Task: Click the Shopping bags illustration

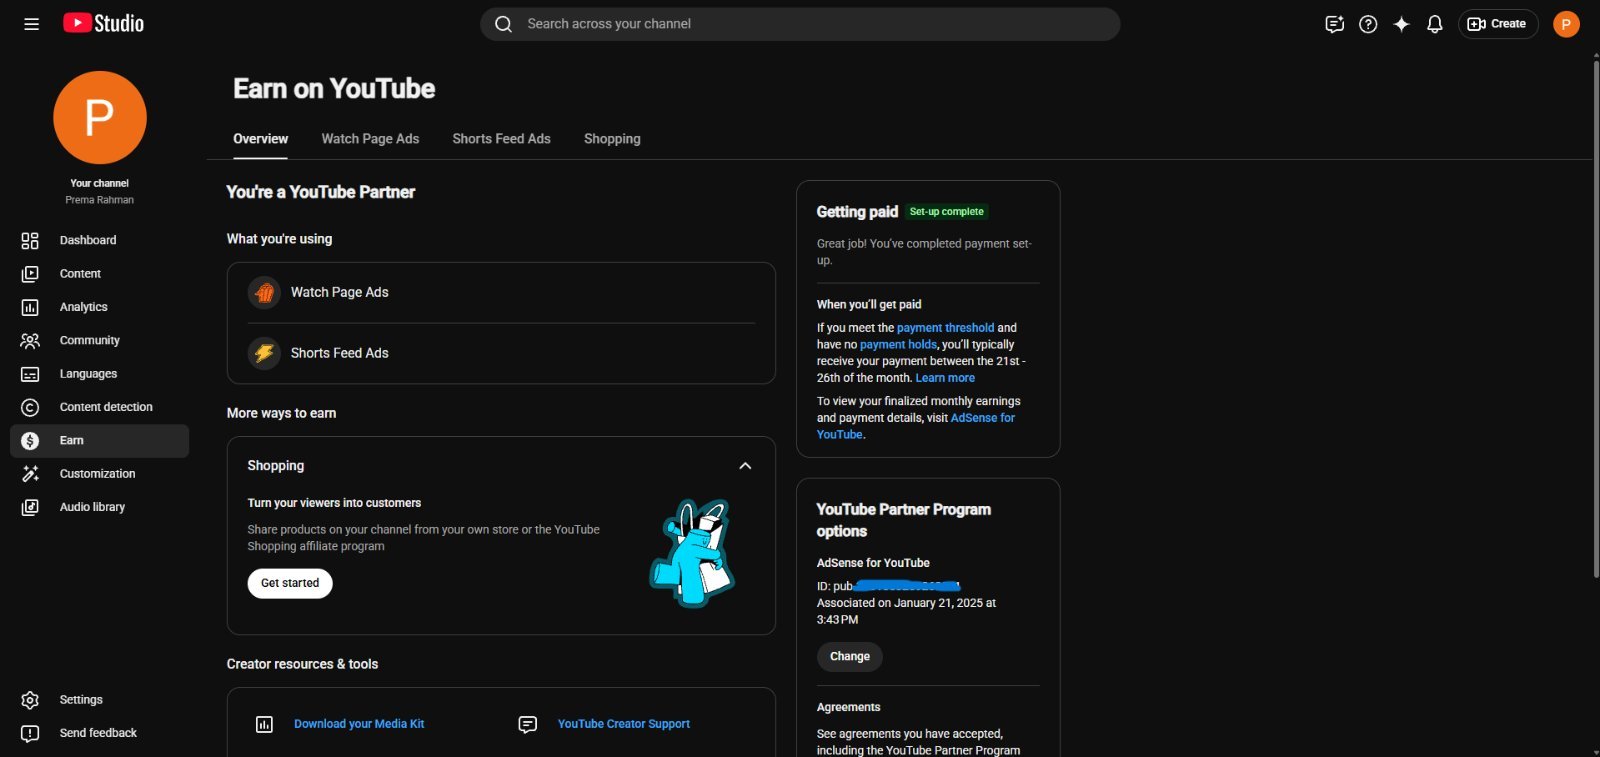Action: [692, 553]
